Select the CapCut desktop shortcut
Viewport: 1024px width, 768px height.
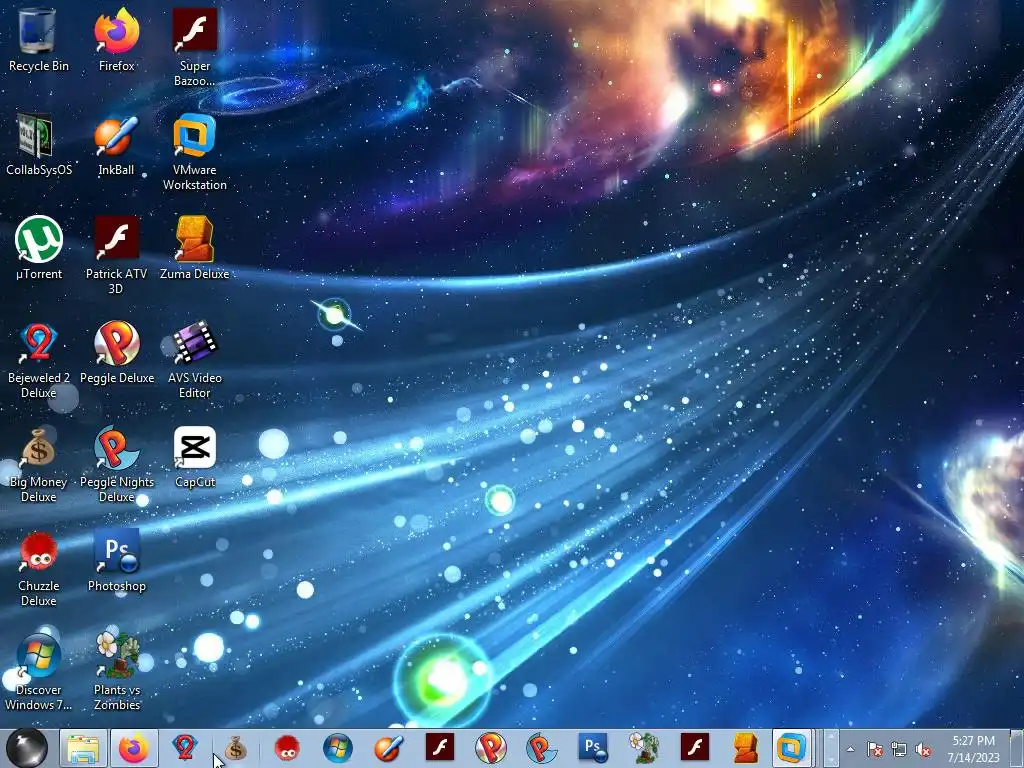click(x=195, y=456)
